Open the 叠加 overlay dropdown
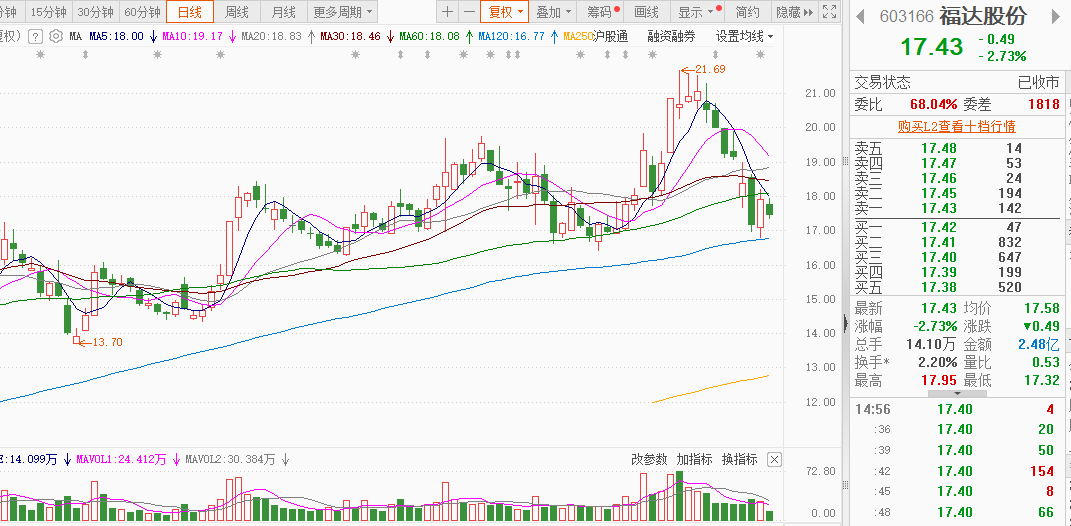The image size is (1071, 526). coord(553,12)
